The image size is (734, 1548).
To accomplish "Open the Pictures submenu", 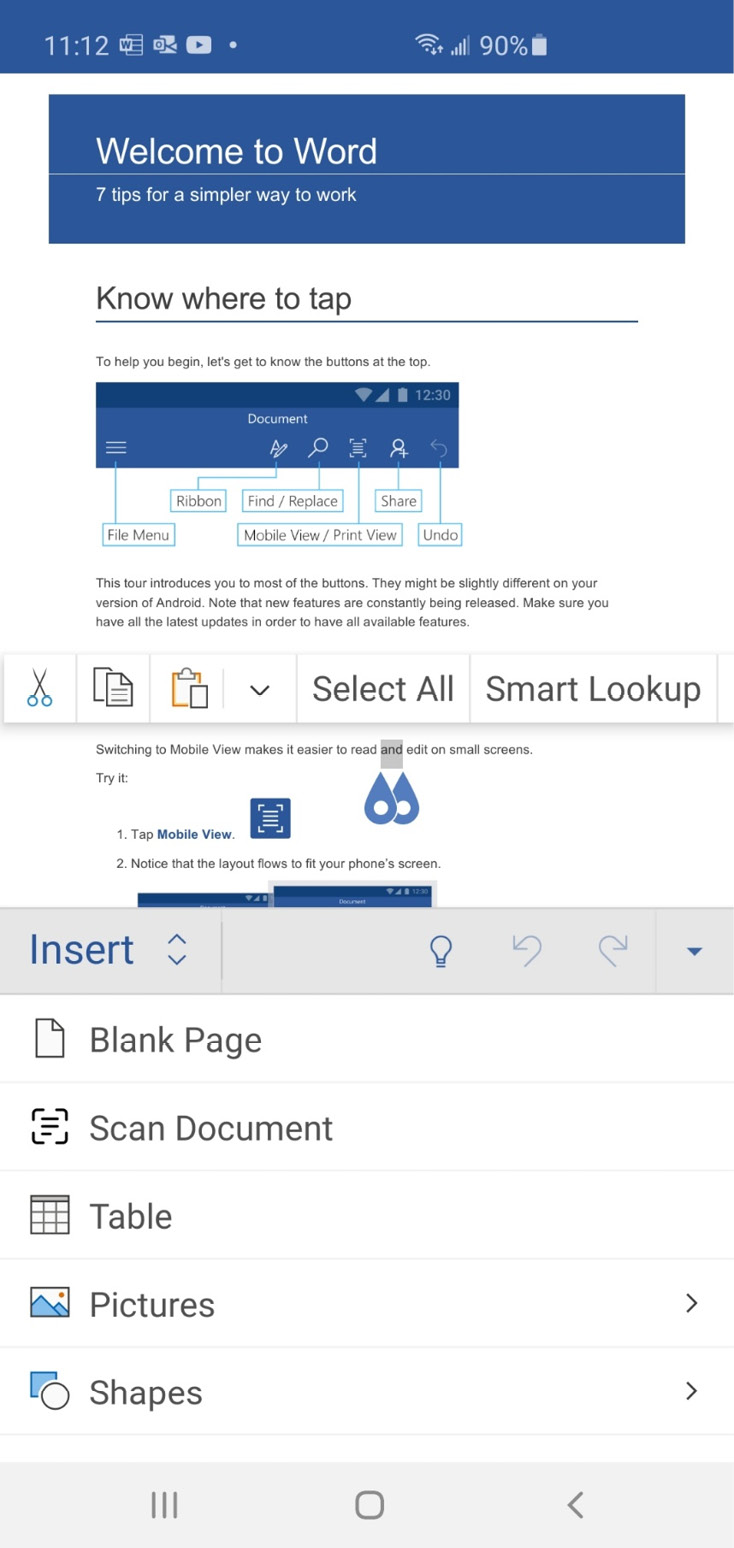I will coord(367,1303).
